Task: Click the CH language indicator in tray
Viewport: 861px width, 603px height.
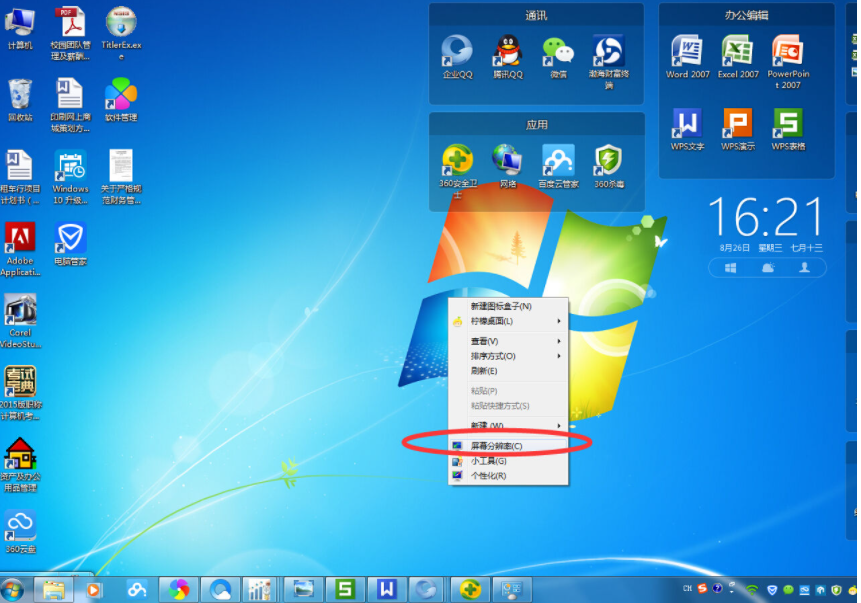Action: (x=687, y=589)
